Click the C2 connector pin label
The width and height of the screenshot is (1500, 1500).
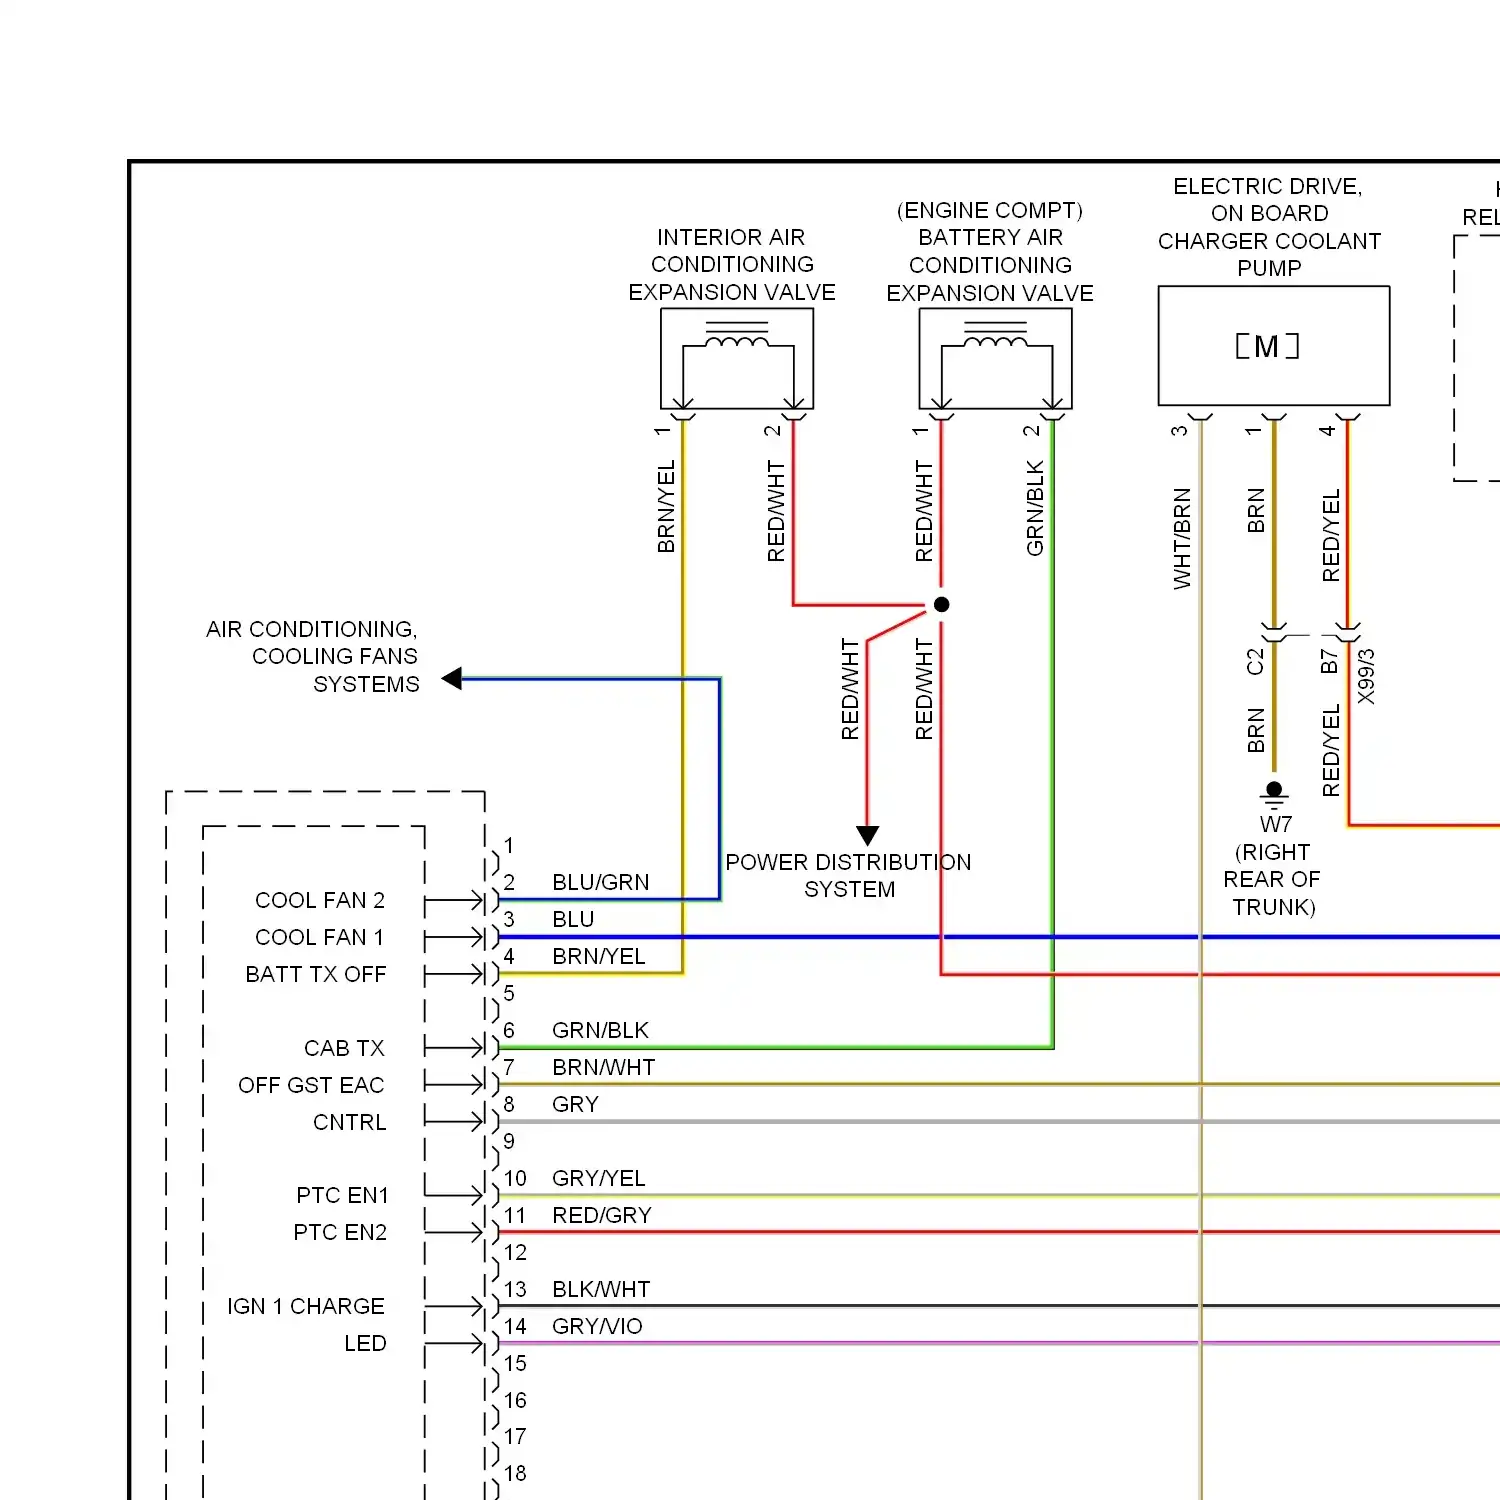[x=1256, y=662]
